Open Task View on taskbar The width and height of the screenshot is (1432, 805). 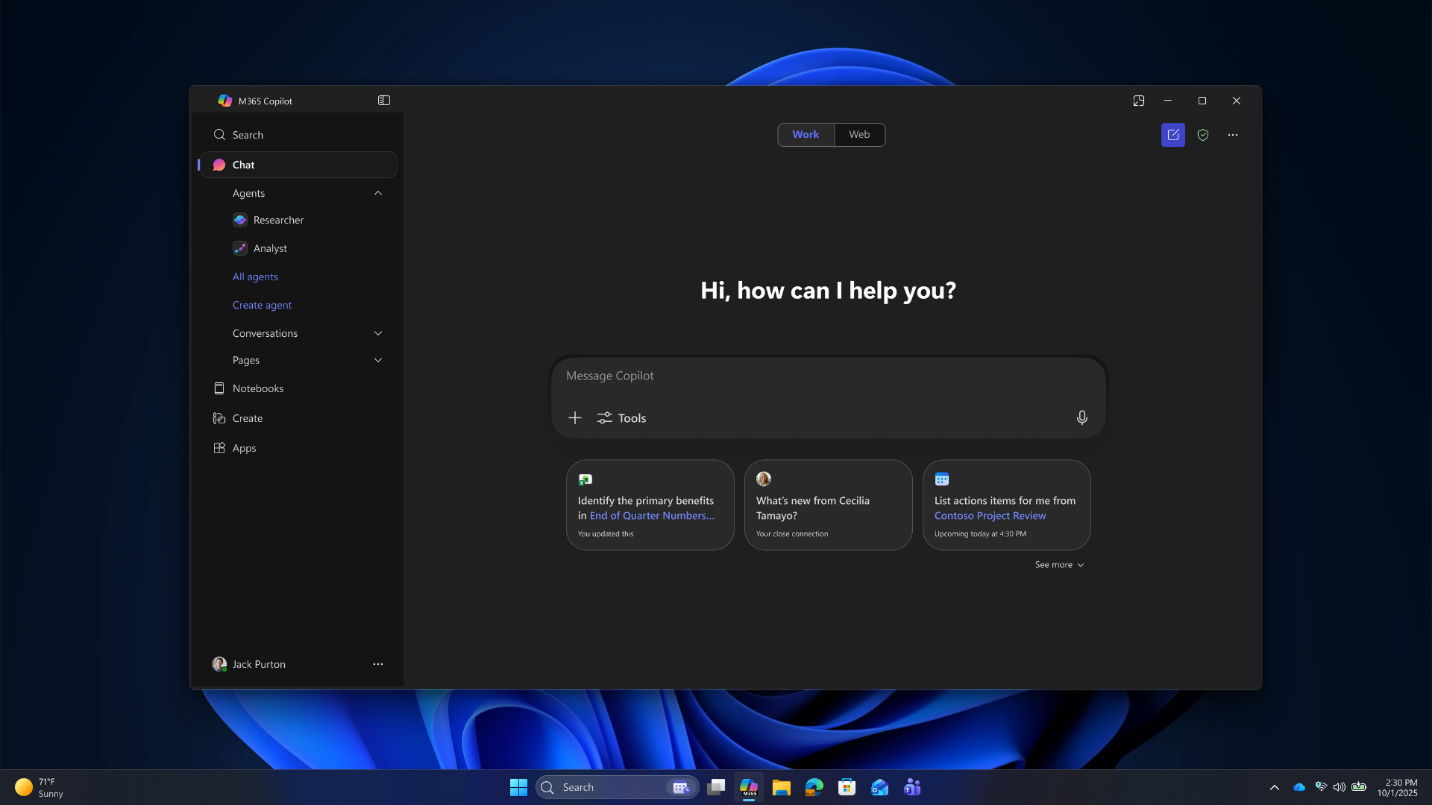point(716,787)
